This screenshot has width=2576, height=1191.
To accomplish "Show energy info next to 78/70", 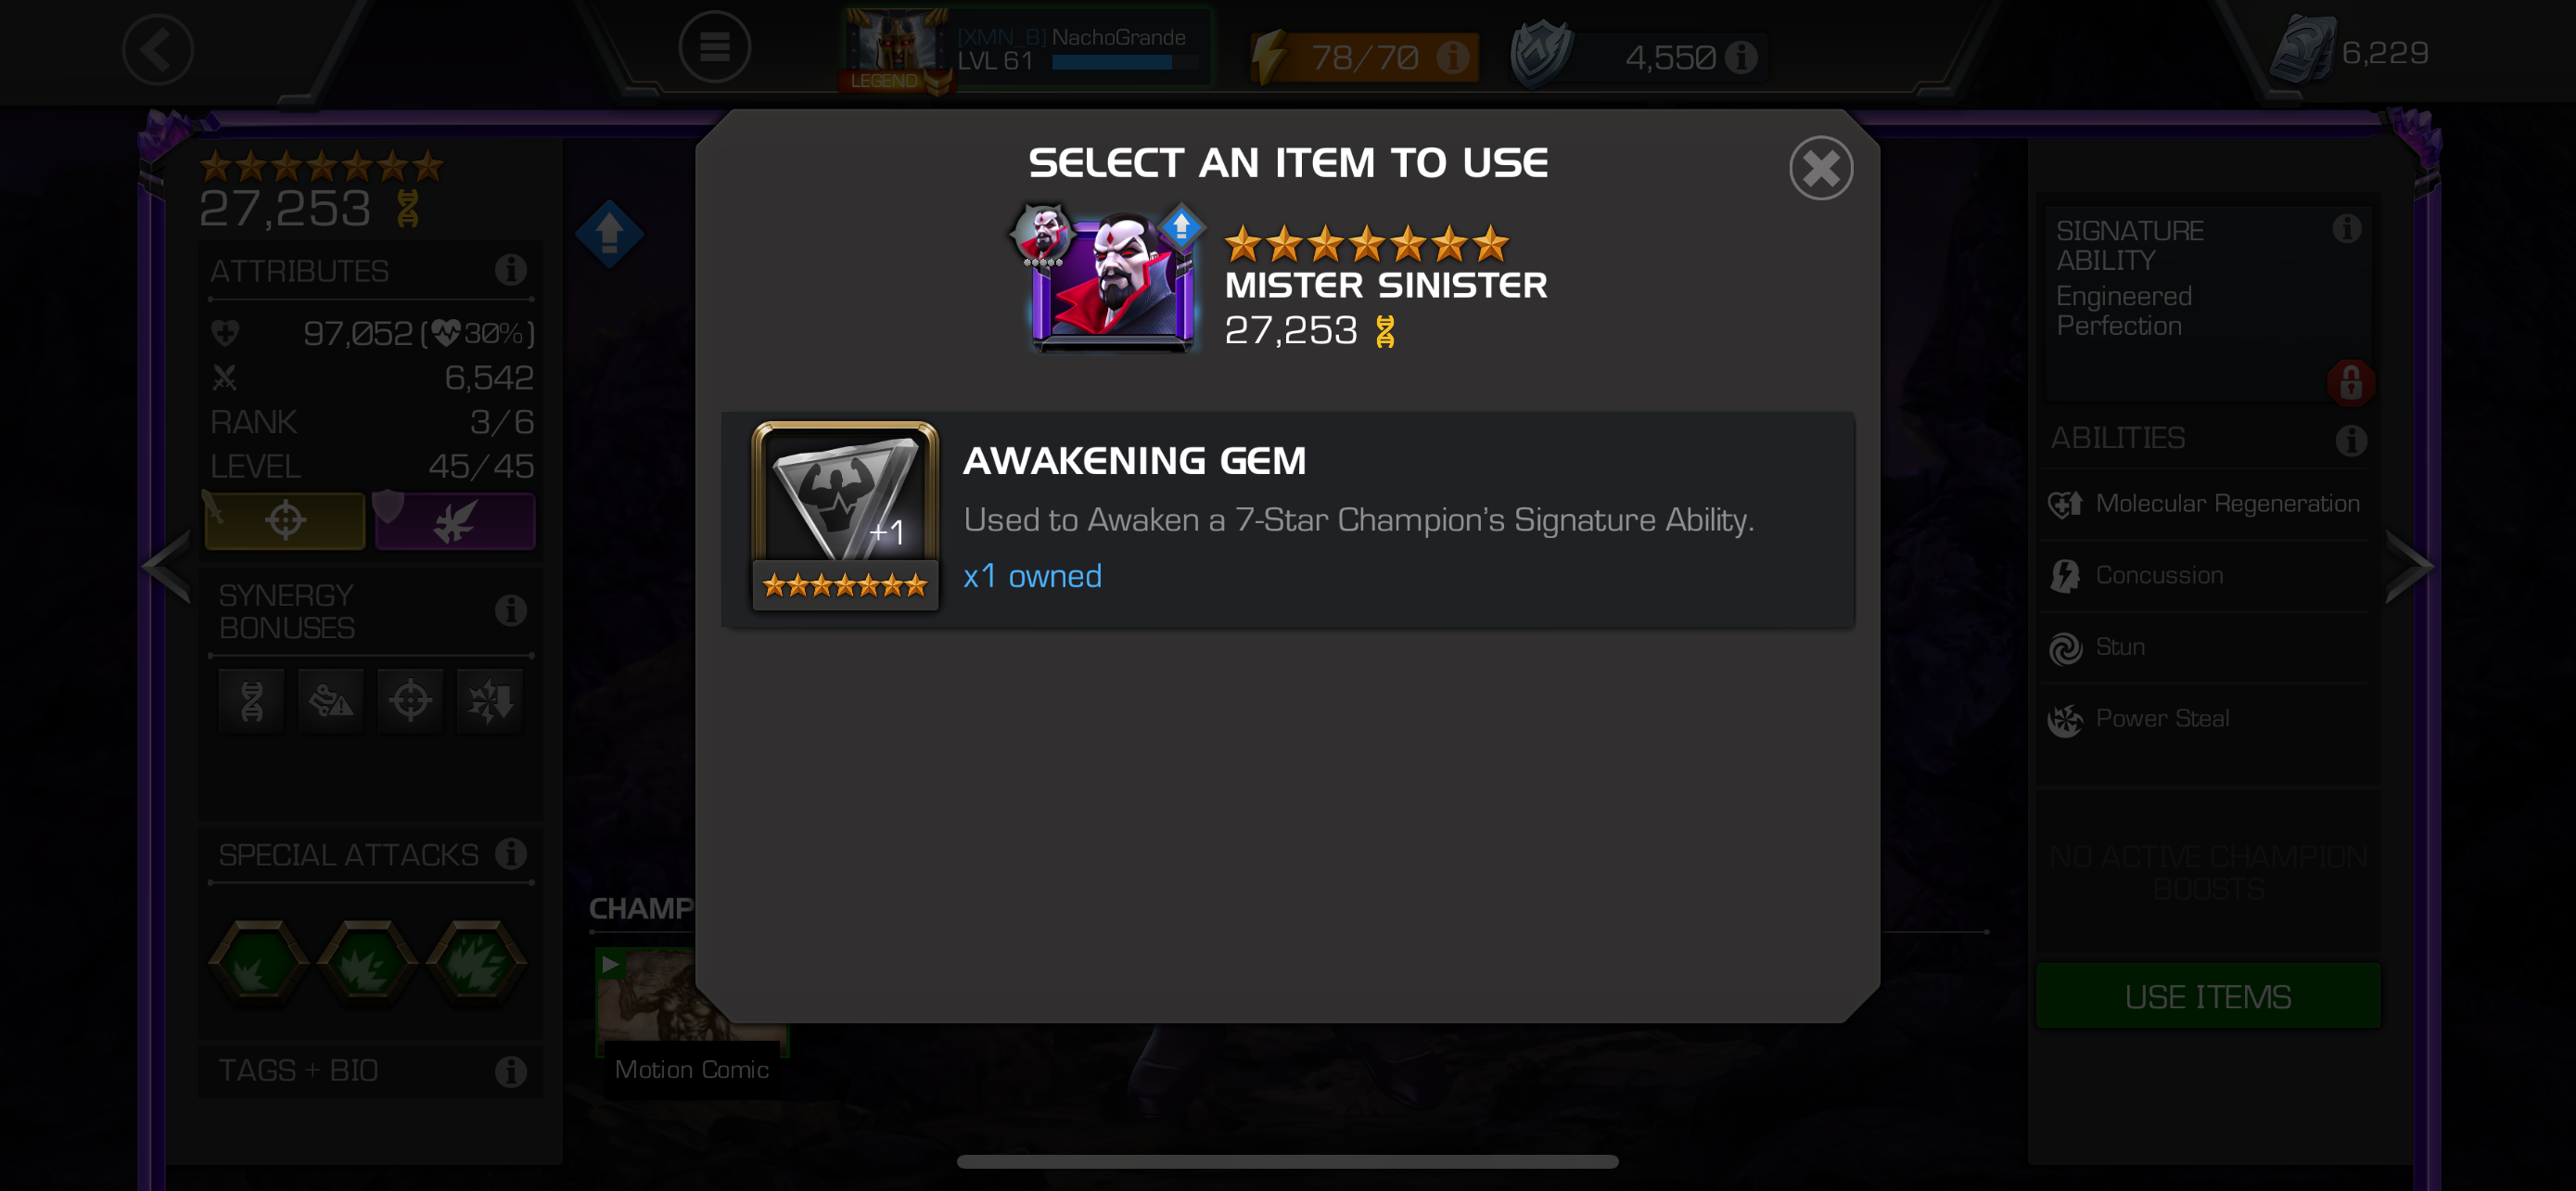I will click(x=1452, y=57).
